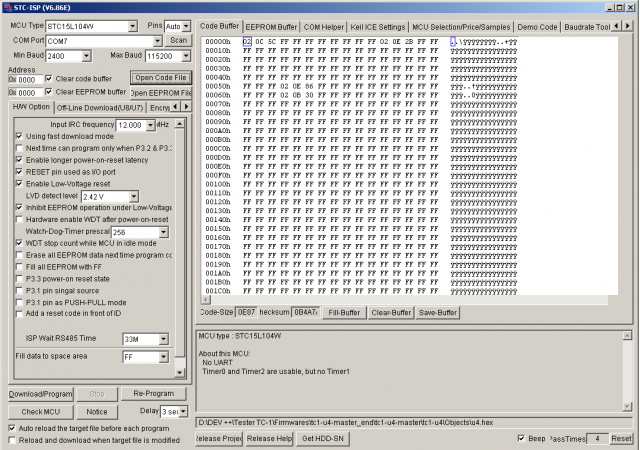Screen dimensions: 640x450
Task: Click the Release Help button
Action: pyautogui.click(x=269, y=439)
